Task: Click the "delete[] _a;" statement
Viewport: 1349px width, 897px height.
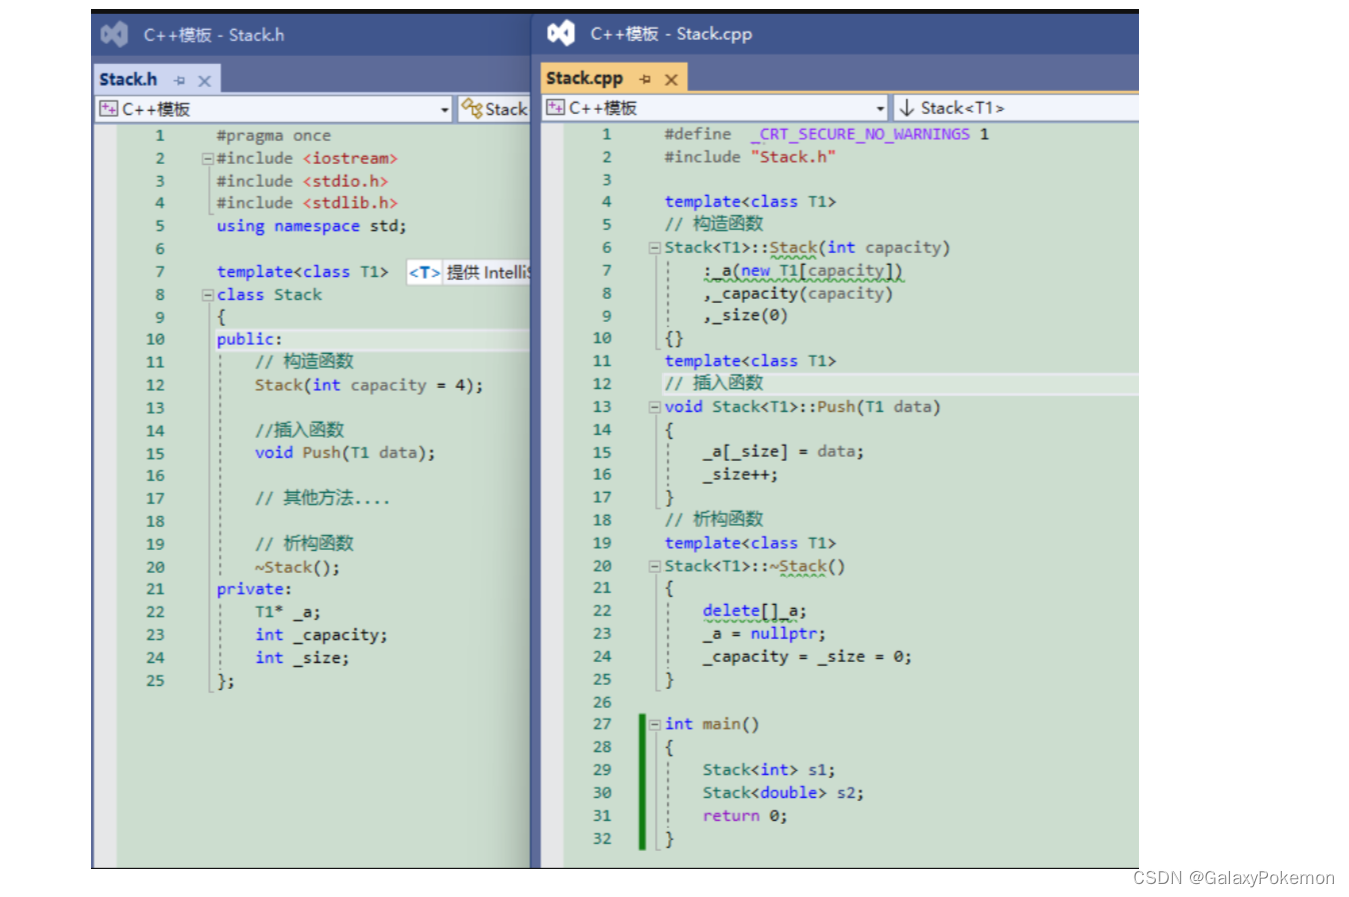Action: (754, 611)
